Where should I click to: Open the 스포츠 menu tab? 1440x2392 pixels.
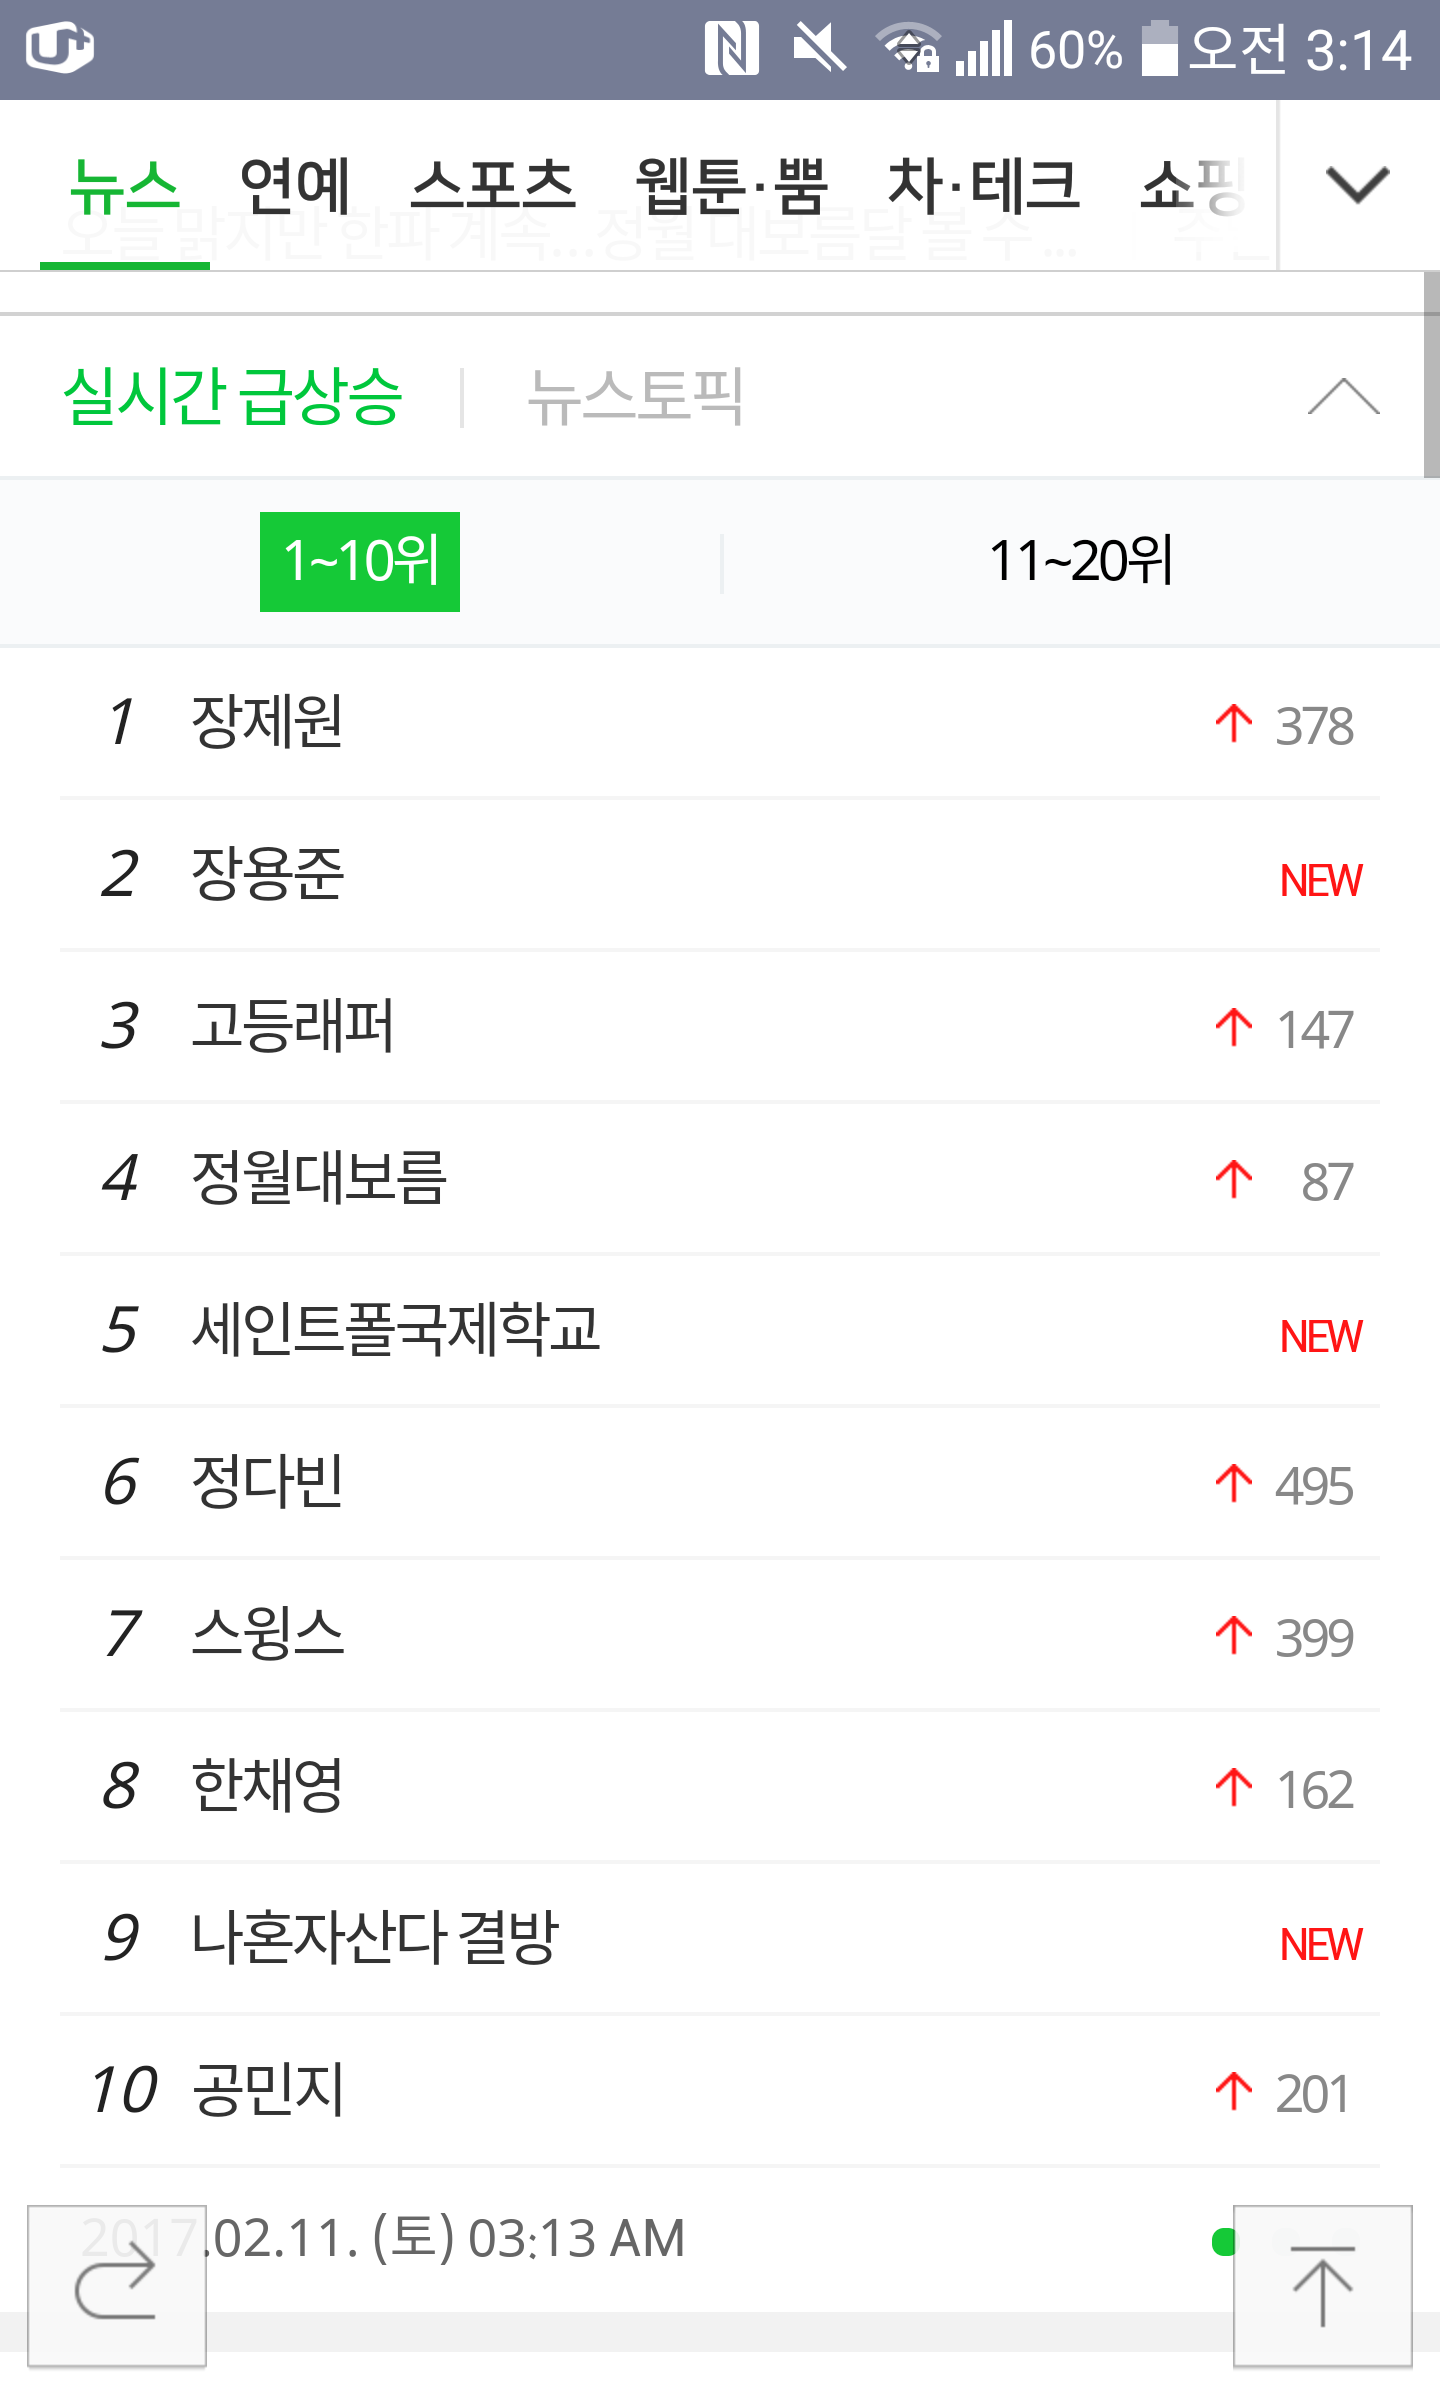[x=493, y=186]
